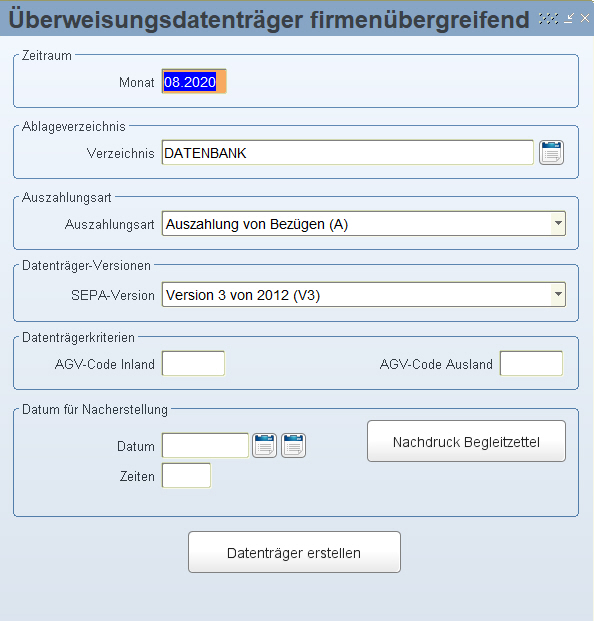Select 'Version 3 von 2012 (V3)' combo box
This screenshot has height=621, width=594.
[364, 295]
